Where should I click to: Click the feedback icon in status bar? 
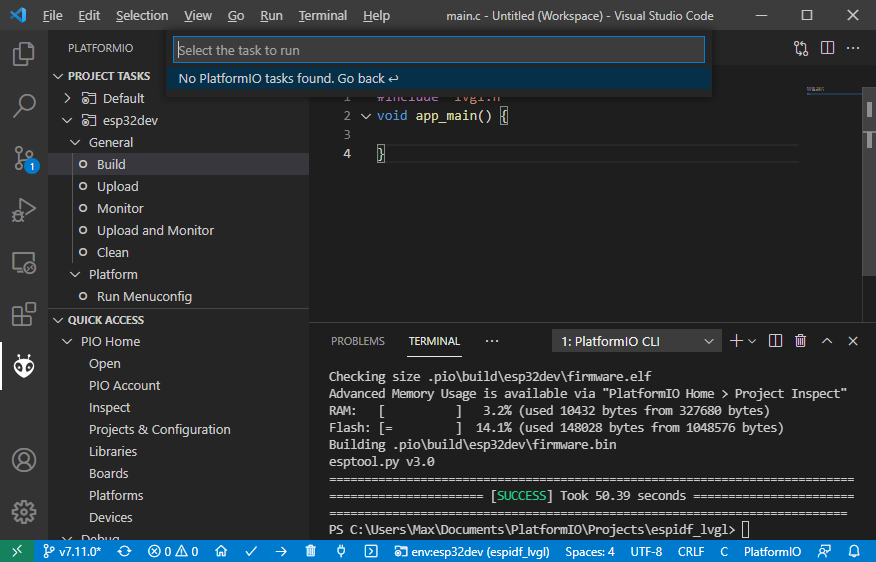tap(824, 551)
